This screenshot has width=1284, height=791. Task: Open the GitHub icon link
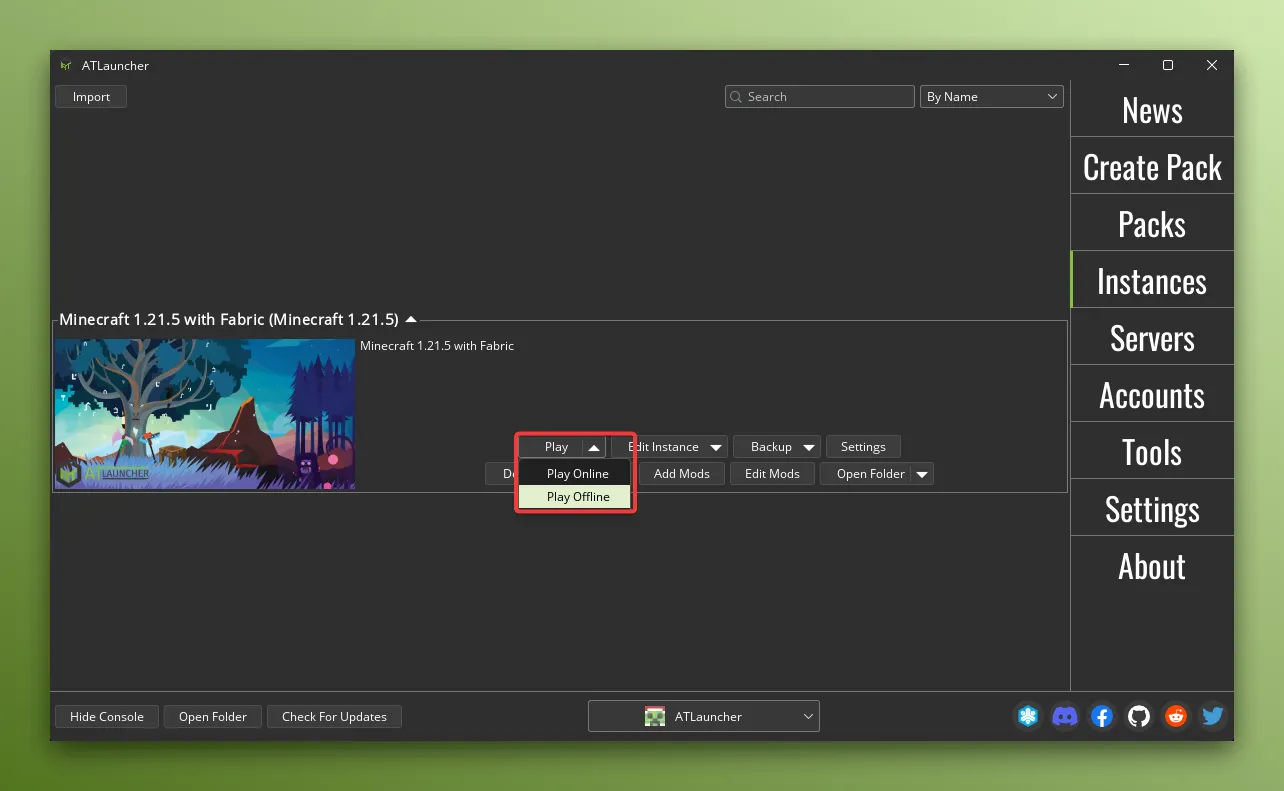tap(1139, 716)
